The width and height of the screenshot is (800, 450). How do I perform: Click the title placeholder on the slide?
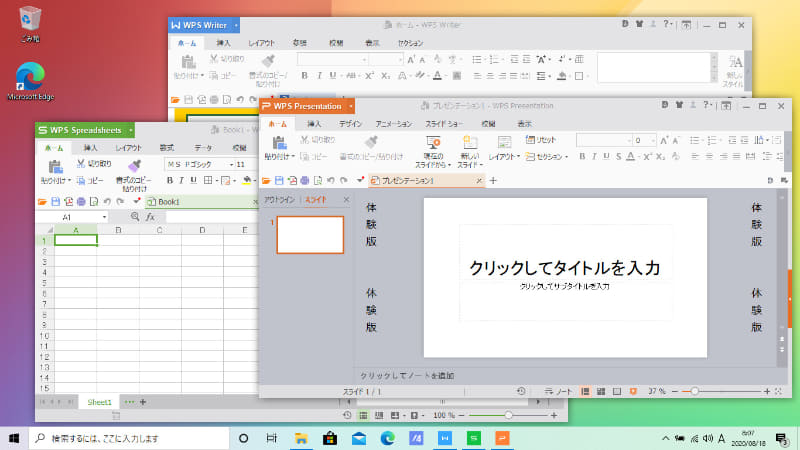click(565, 268)
